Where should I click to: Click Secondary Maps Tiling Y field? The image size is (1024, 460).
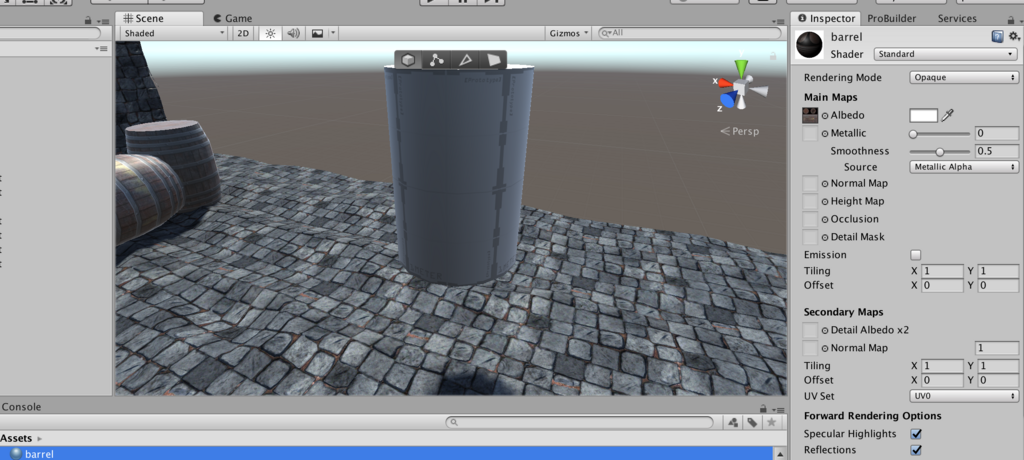[998, 366]
